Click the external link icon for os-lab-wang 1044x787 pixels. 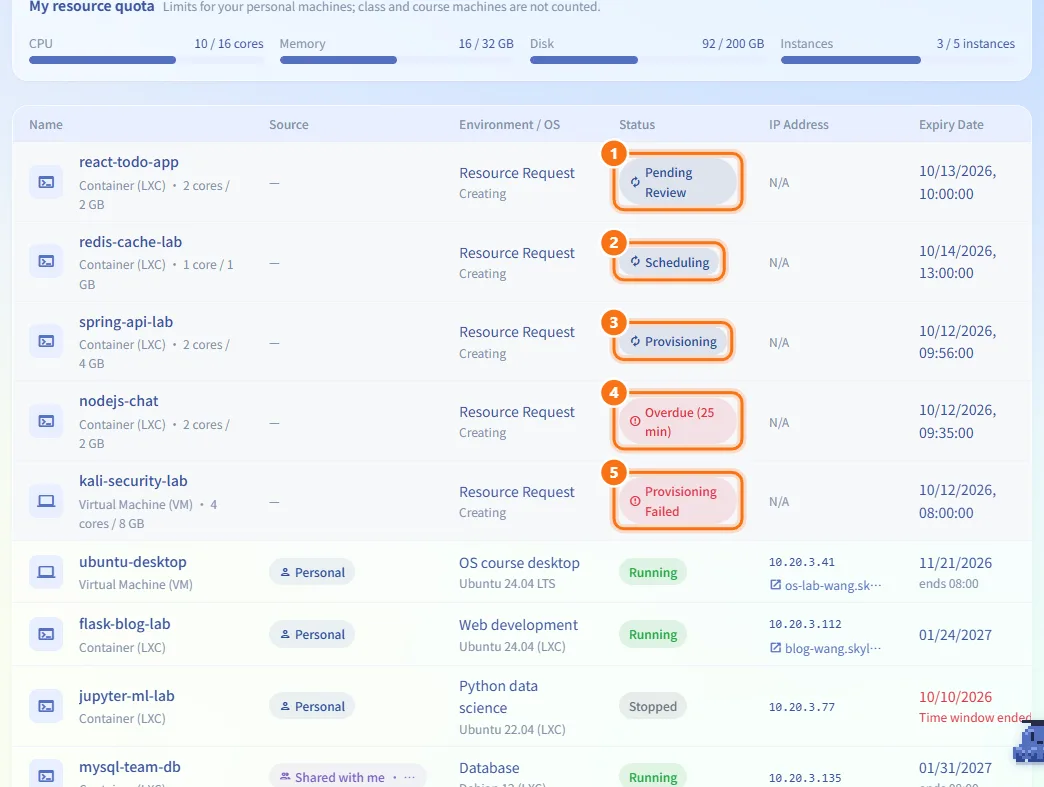coord(775,585)
